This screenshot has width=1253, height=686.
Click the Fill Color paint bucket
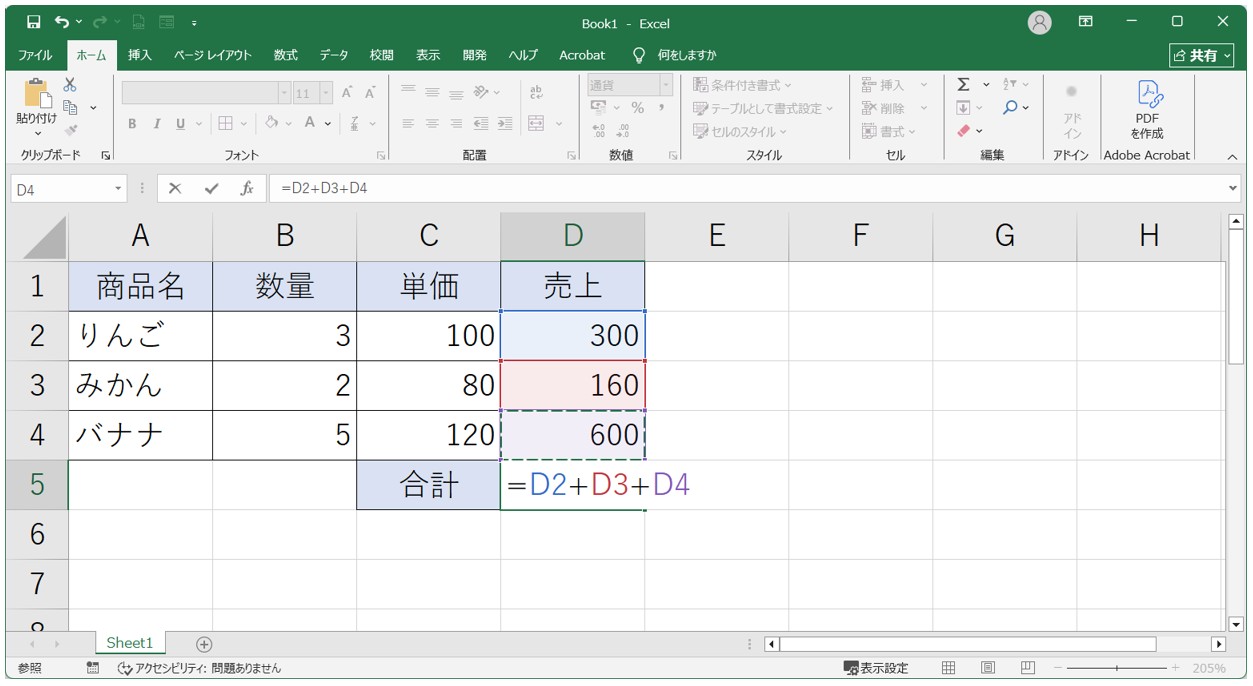click(x=271, y=123)
